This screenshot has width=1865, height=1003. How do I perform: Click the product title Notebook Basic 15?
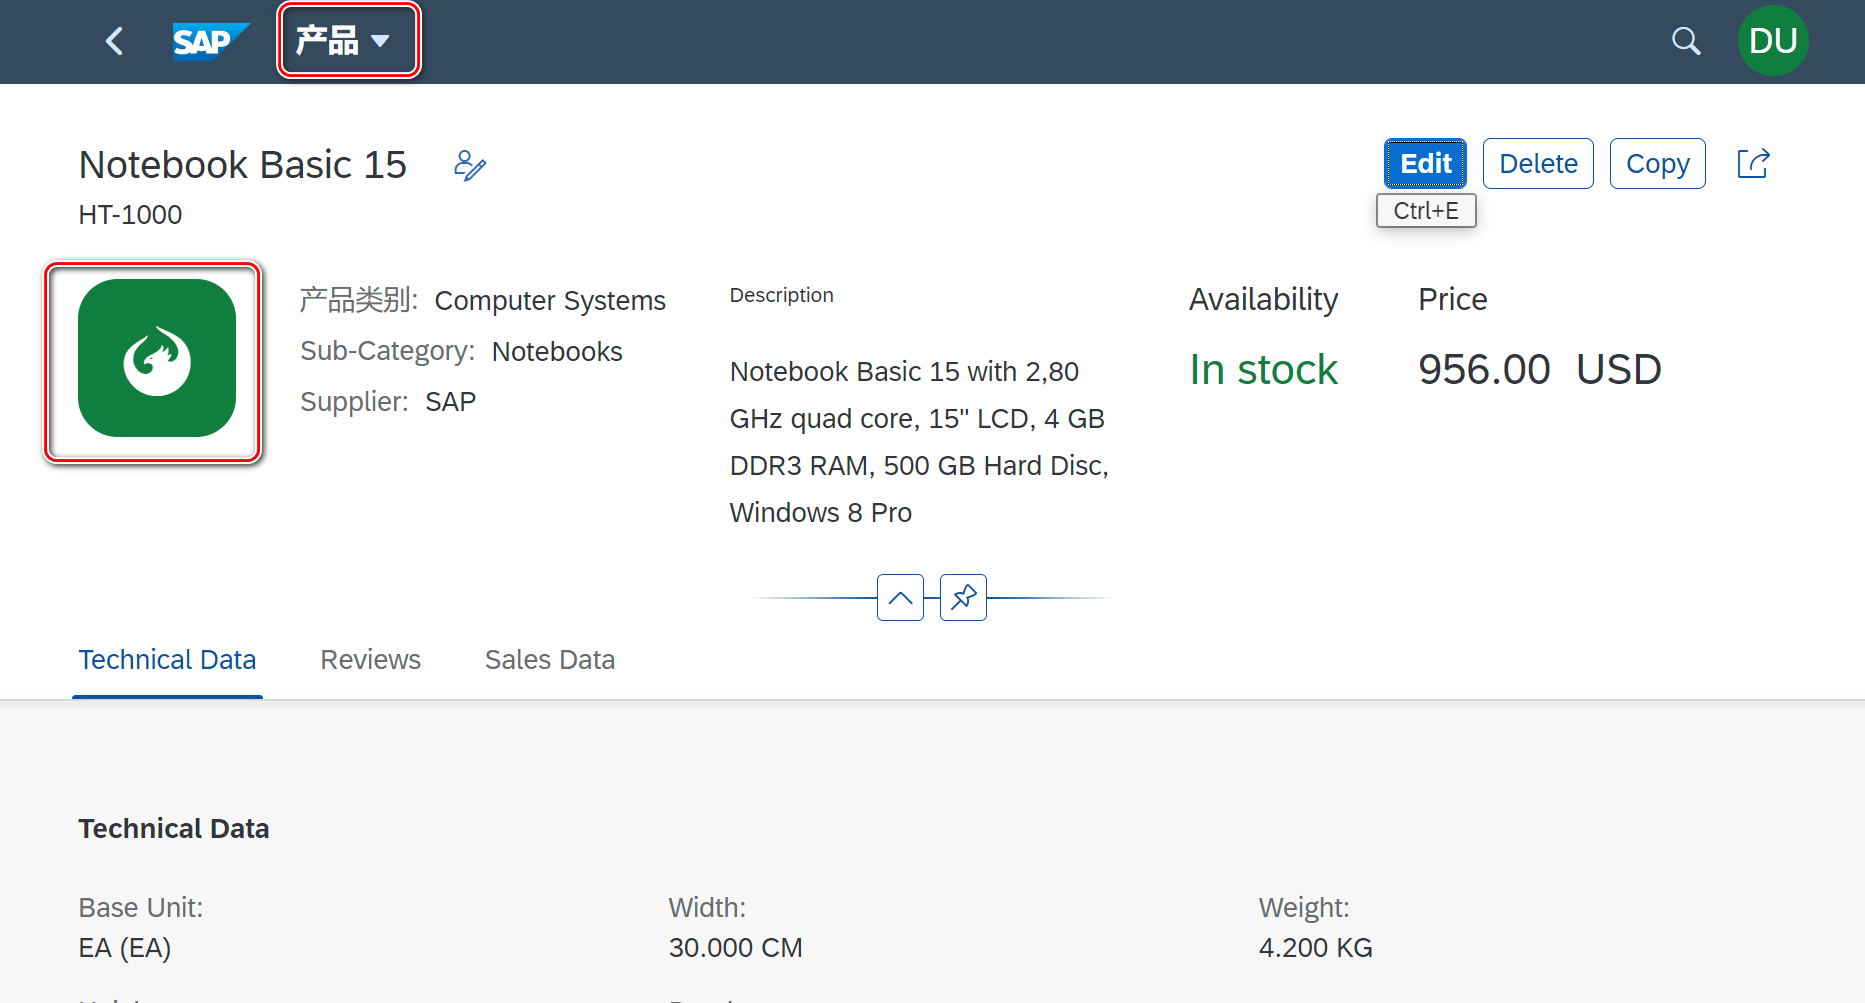tap(243, 165)
